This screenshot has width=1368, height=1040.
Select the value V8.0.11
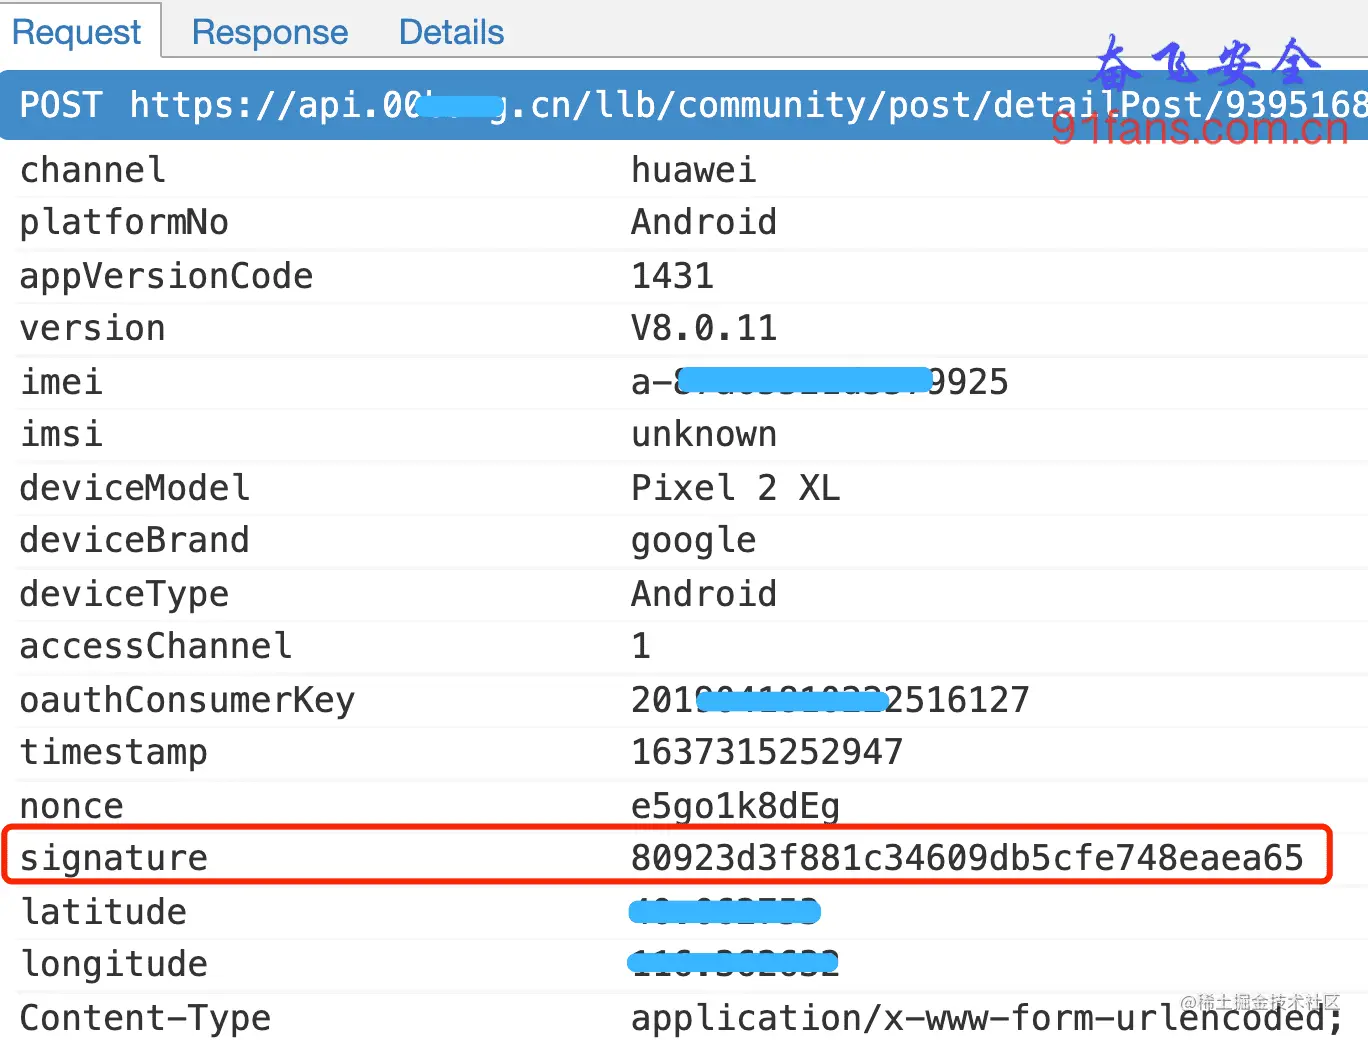click(704, 328)
